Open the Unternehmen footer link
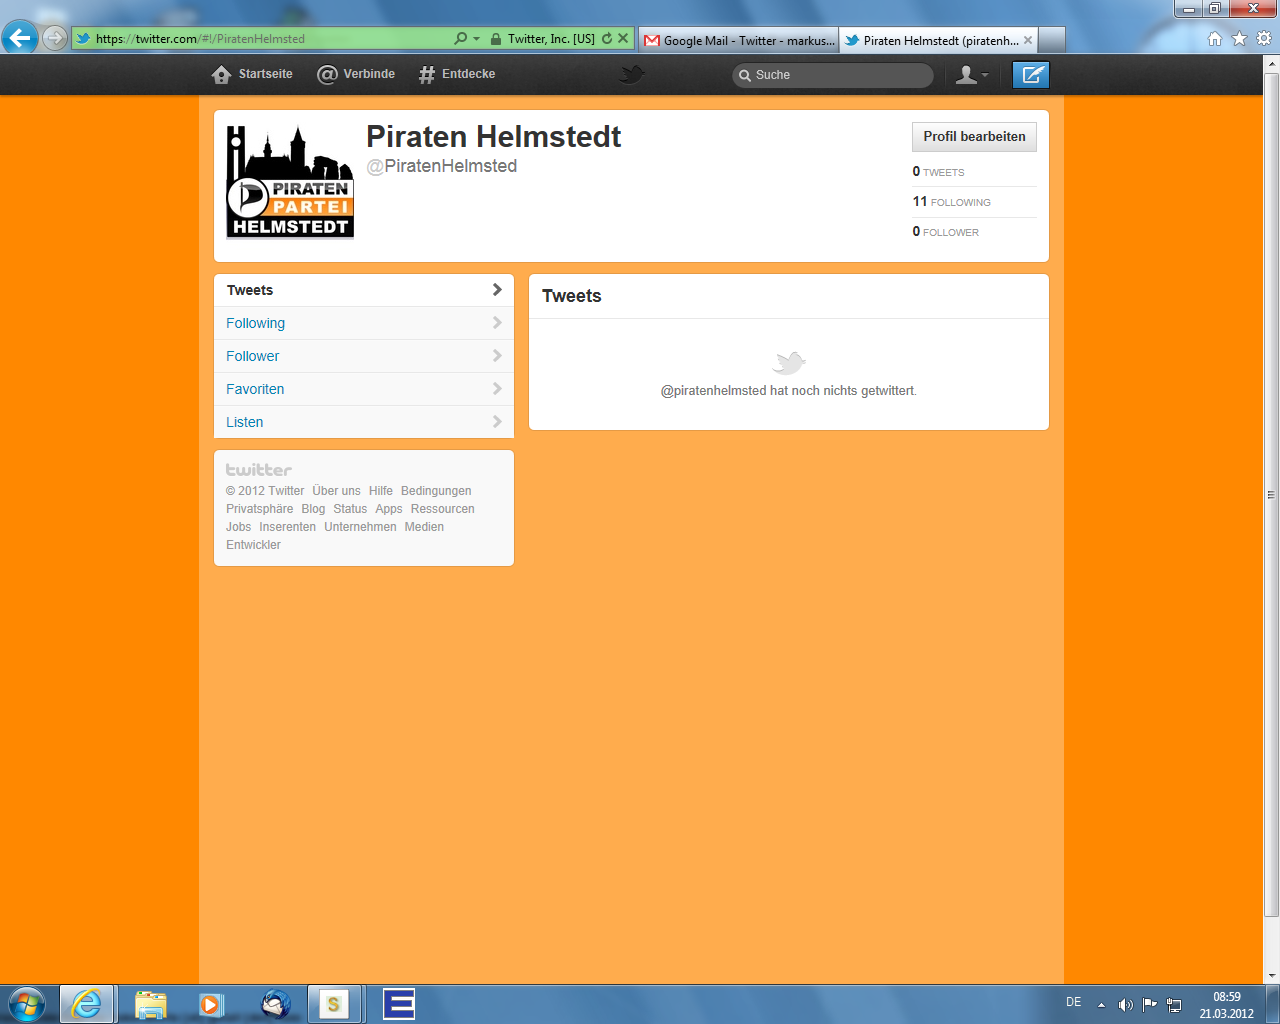The height and width of the screenshot is (1024, 1280). [x=360, y=527]
